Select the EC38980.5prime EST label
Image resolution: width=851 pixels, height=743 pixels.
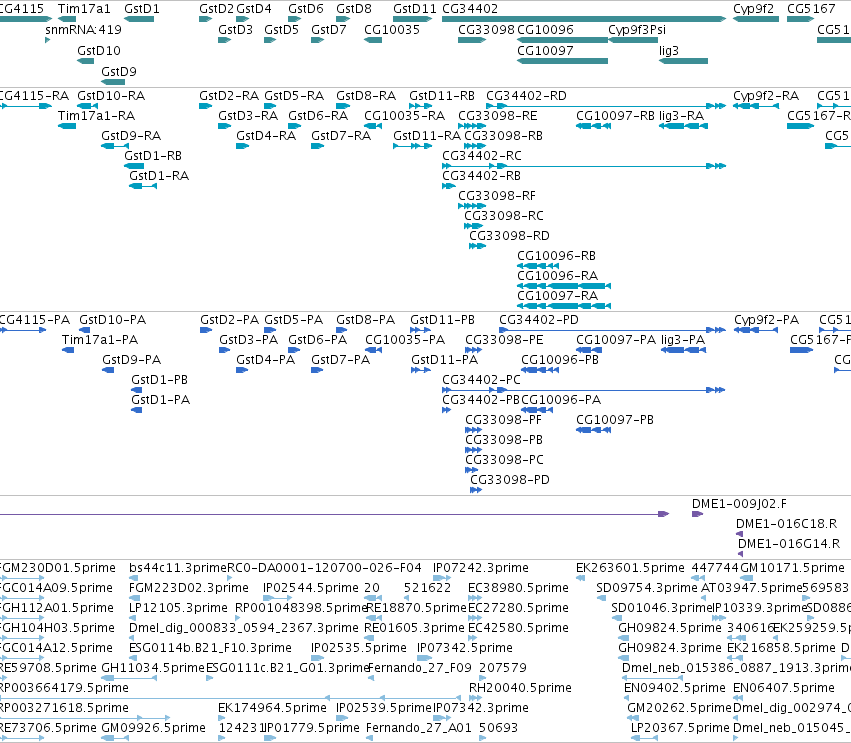pos(518,588)
